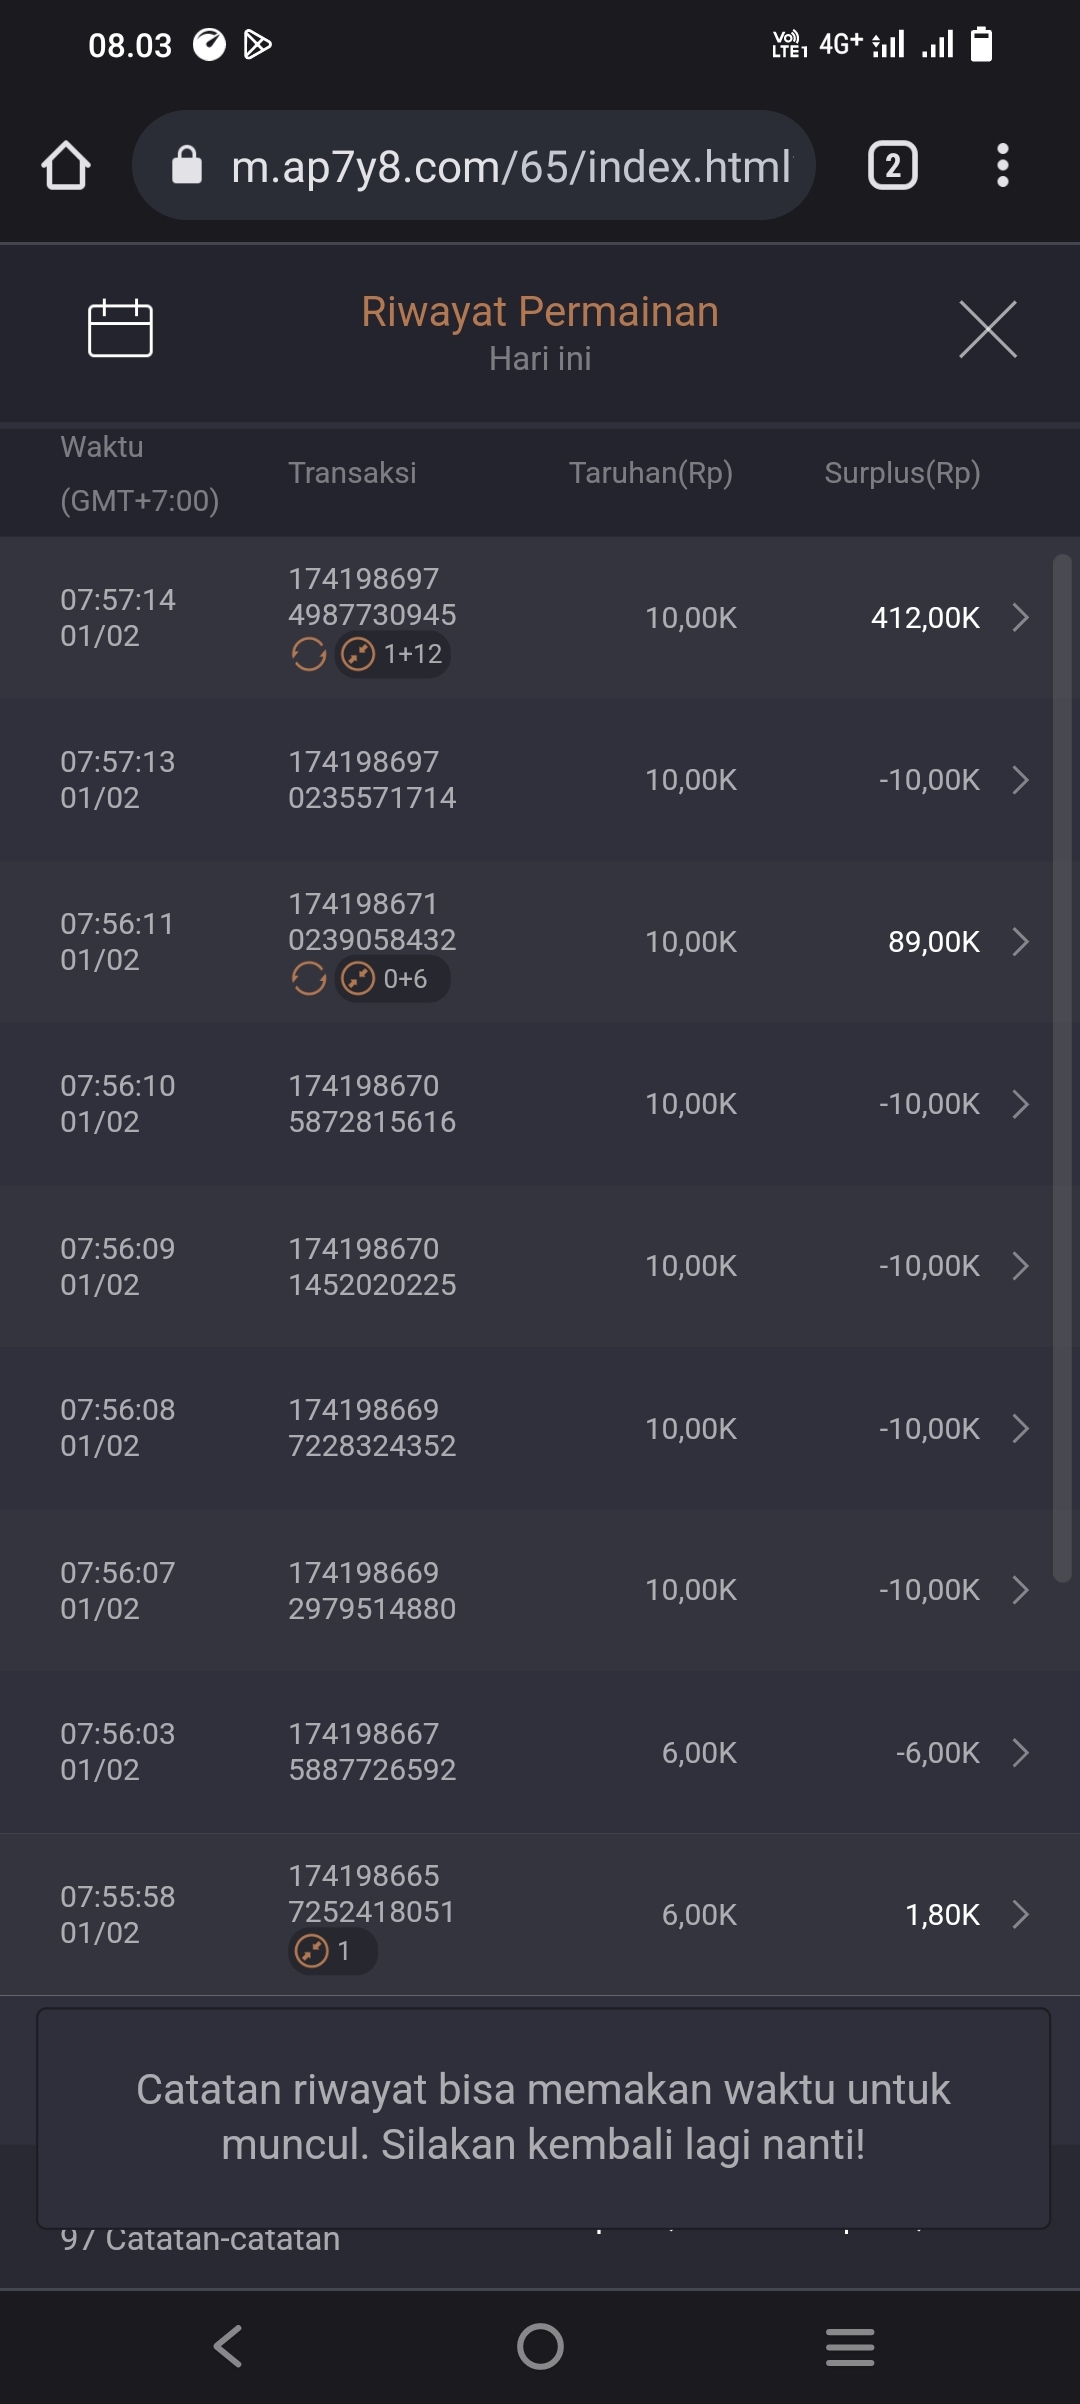1080x2404 pixels.
Task: Expand details of the 89,00K surplus row
Action: click(1020, 942)
